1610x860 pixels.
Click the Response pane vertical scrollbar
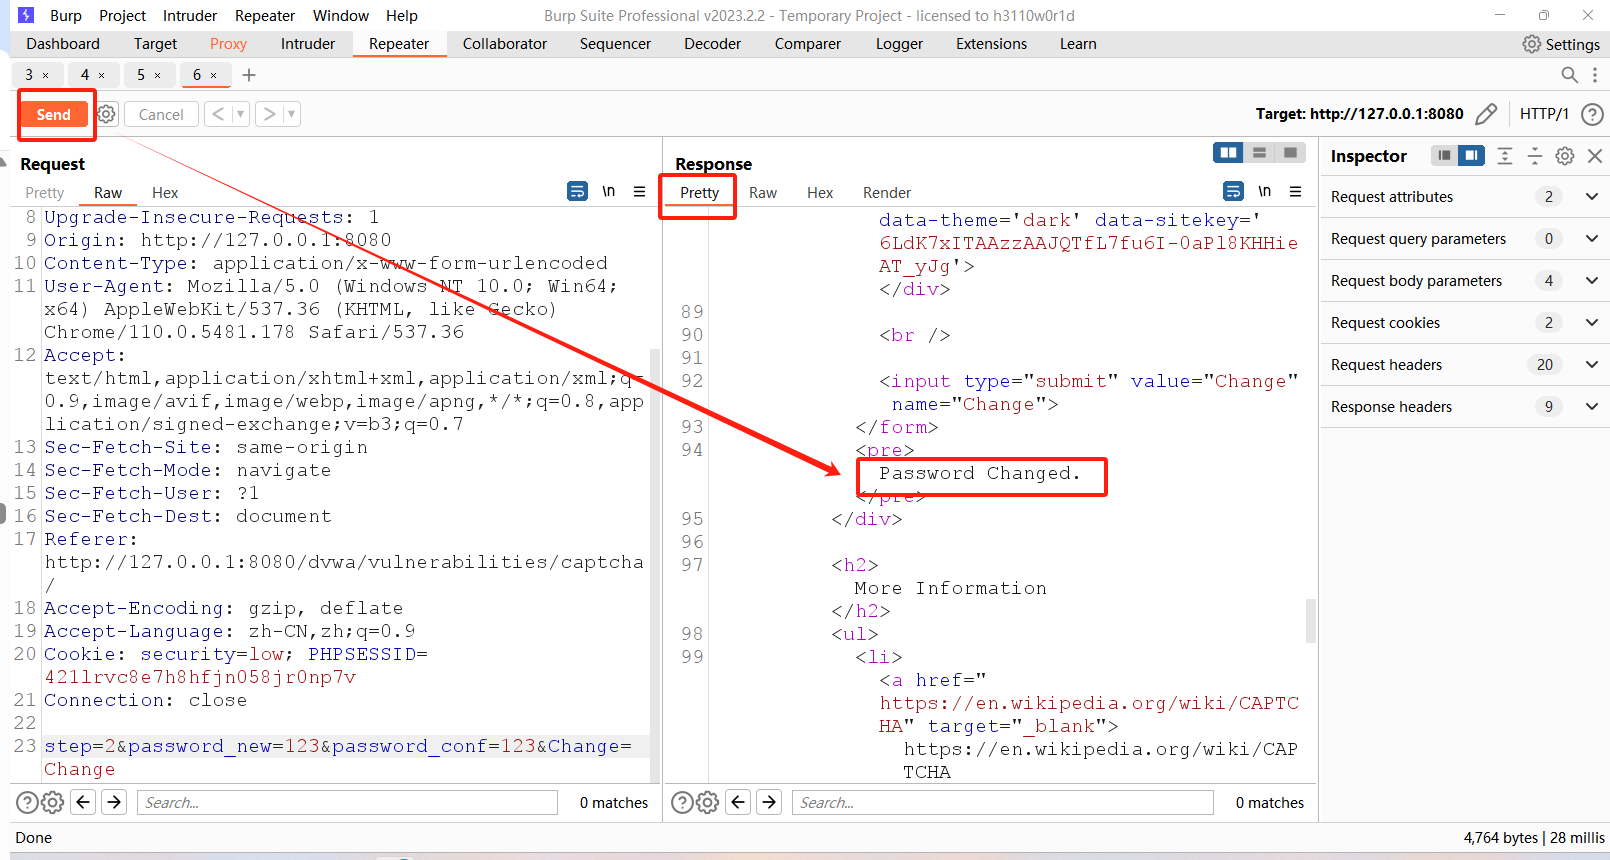[1311, 620]
